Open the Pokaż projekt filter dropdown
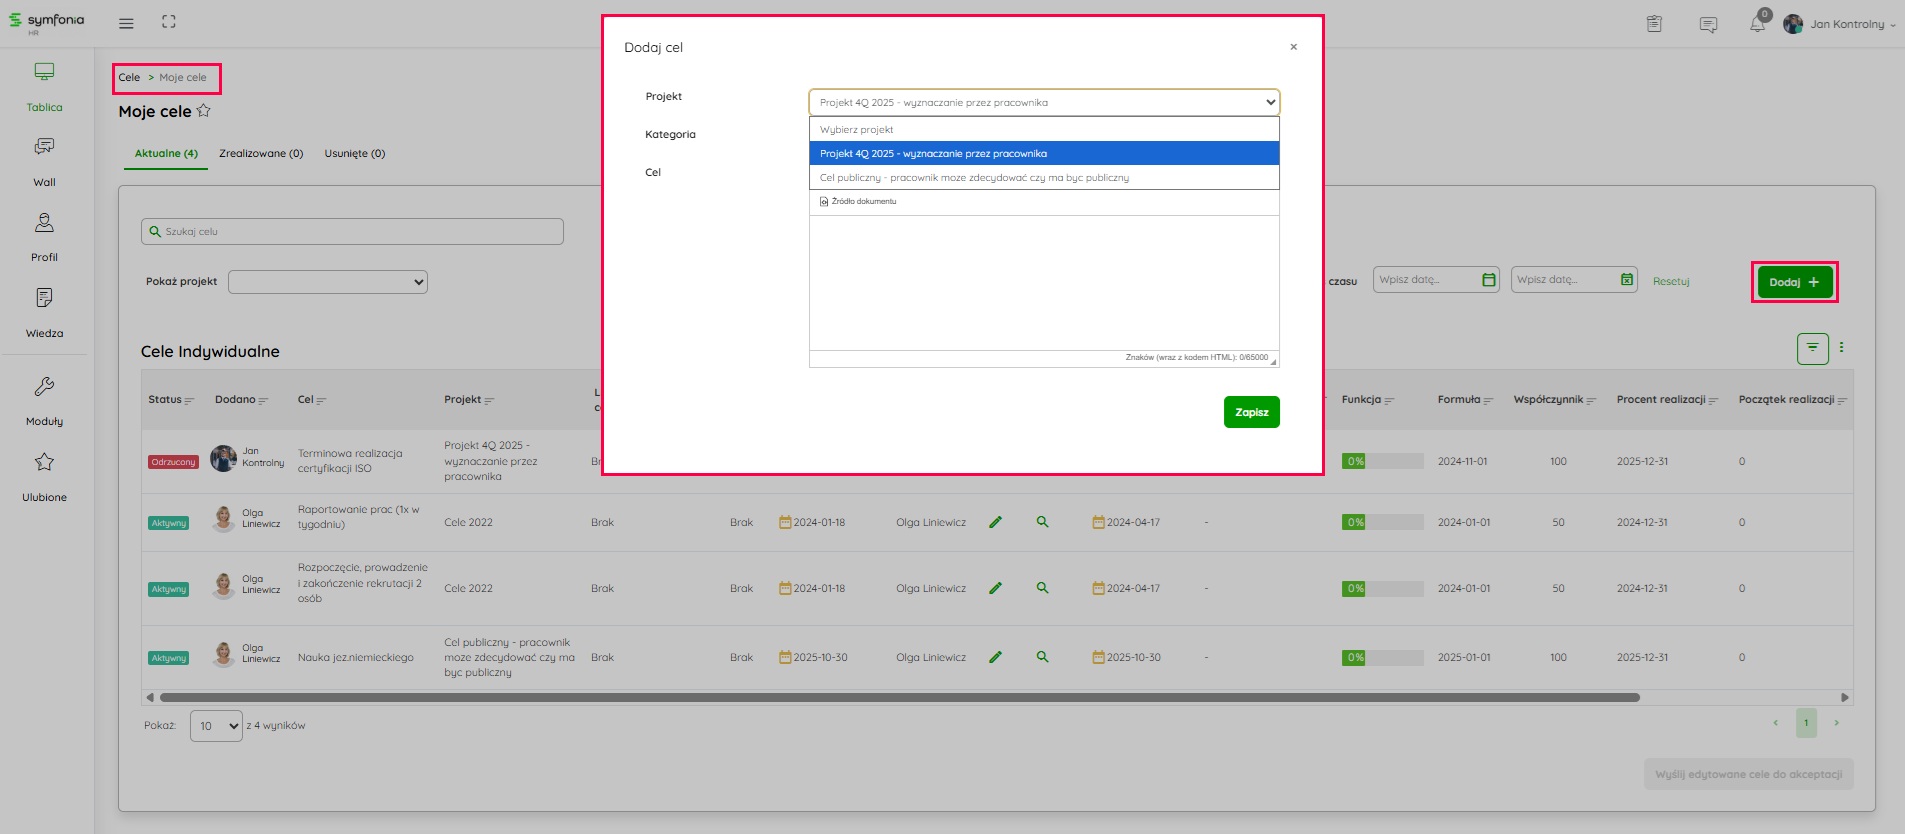Image resolution: width=1905 pixels, height=834 pixels. tap(327, 282)
